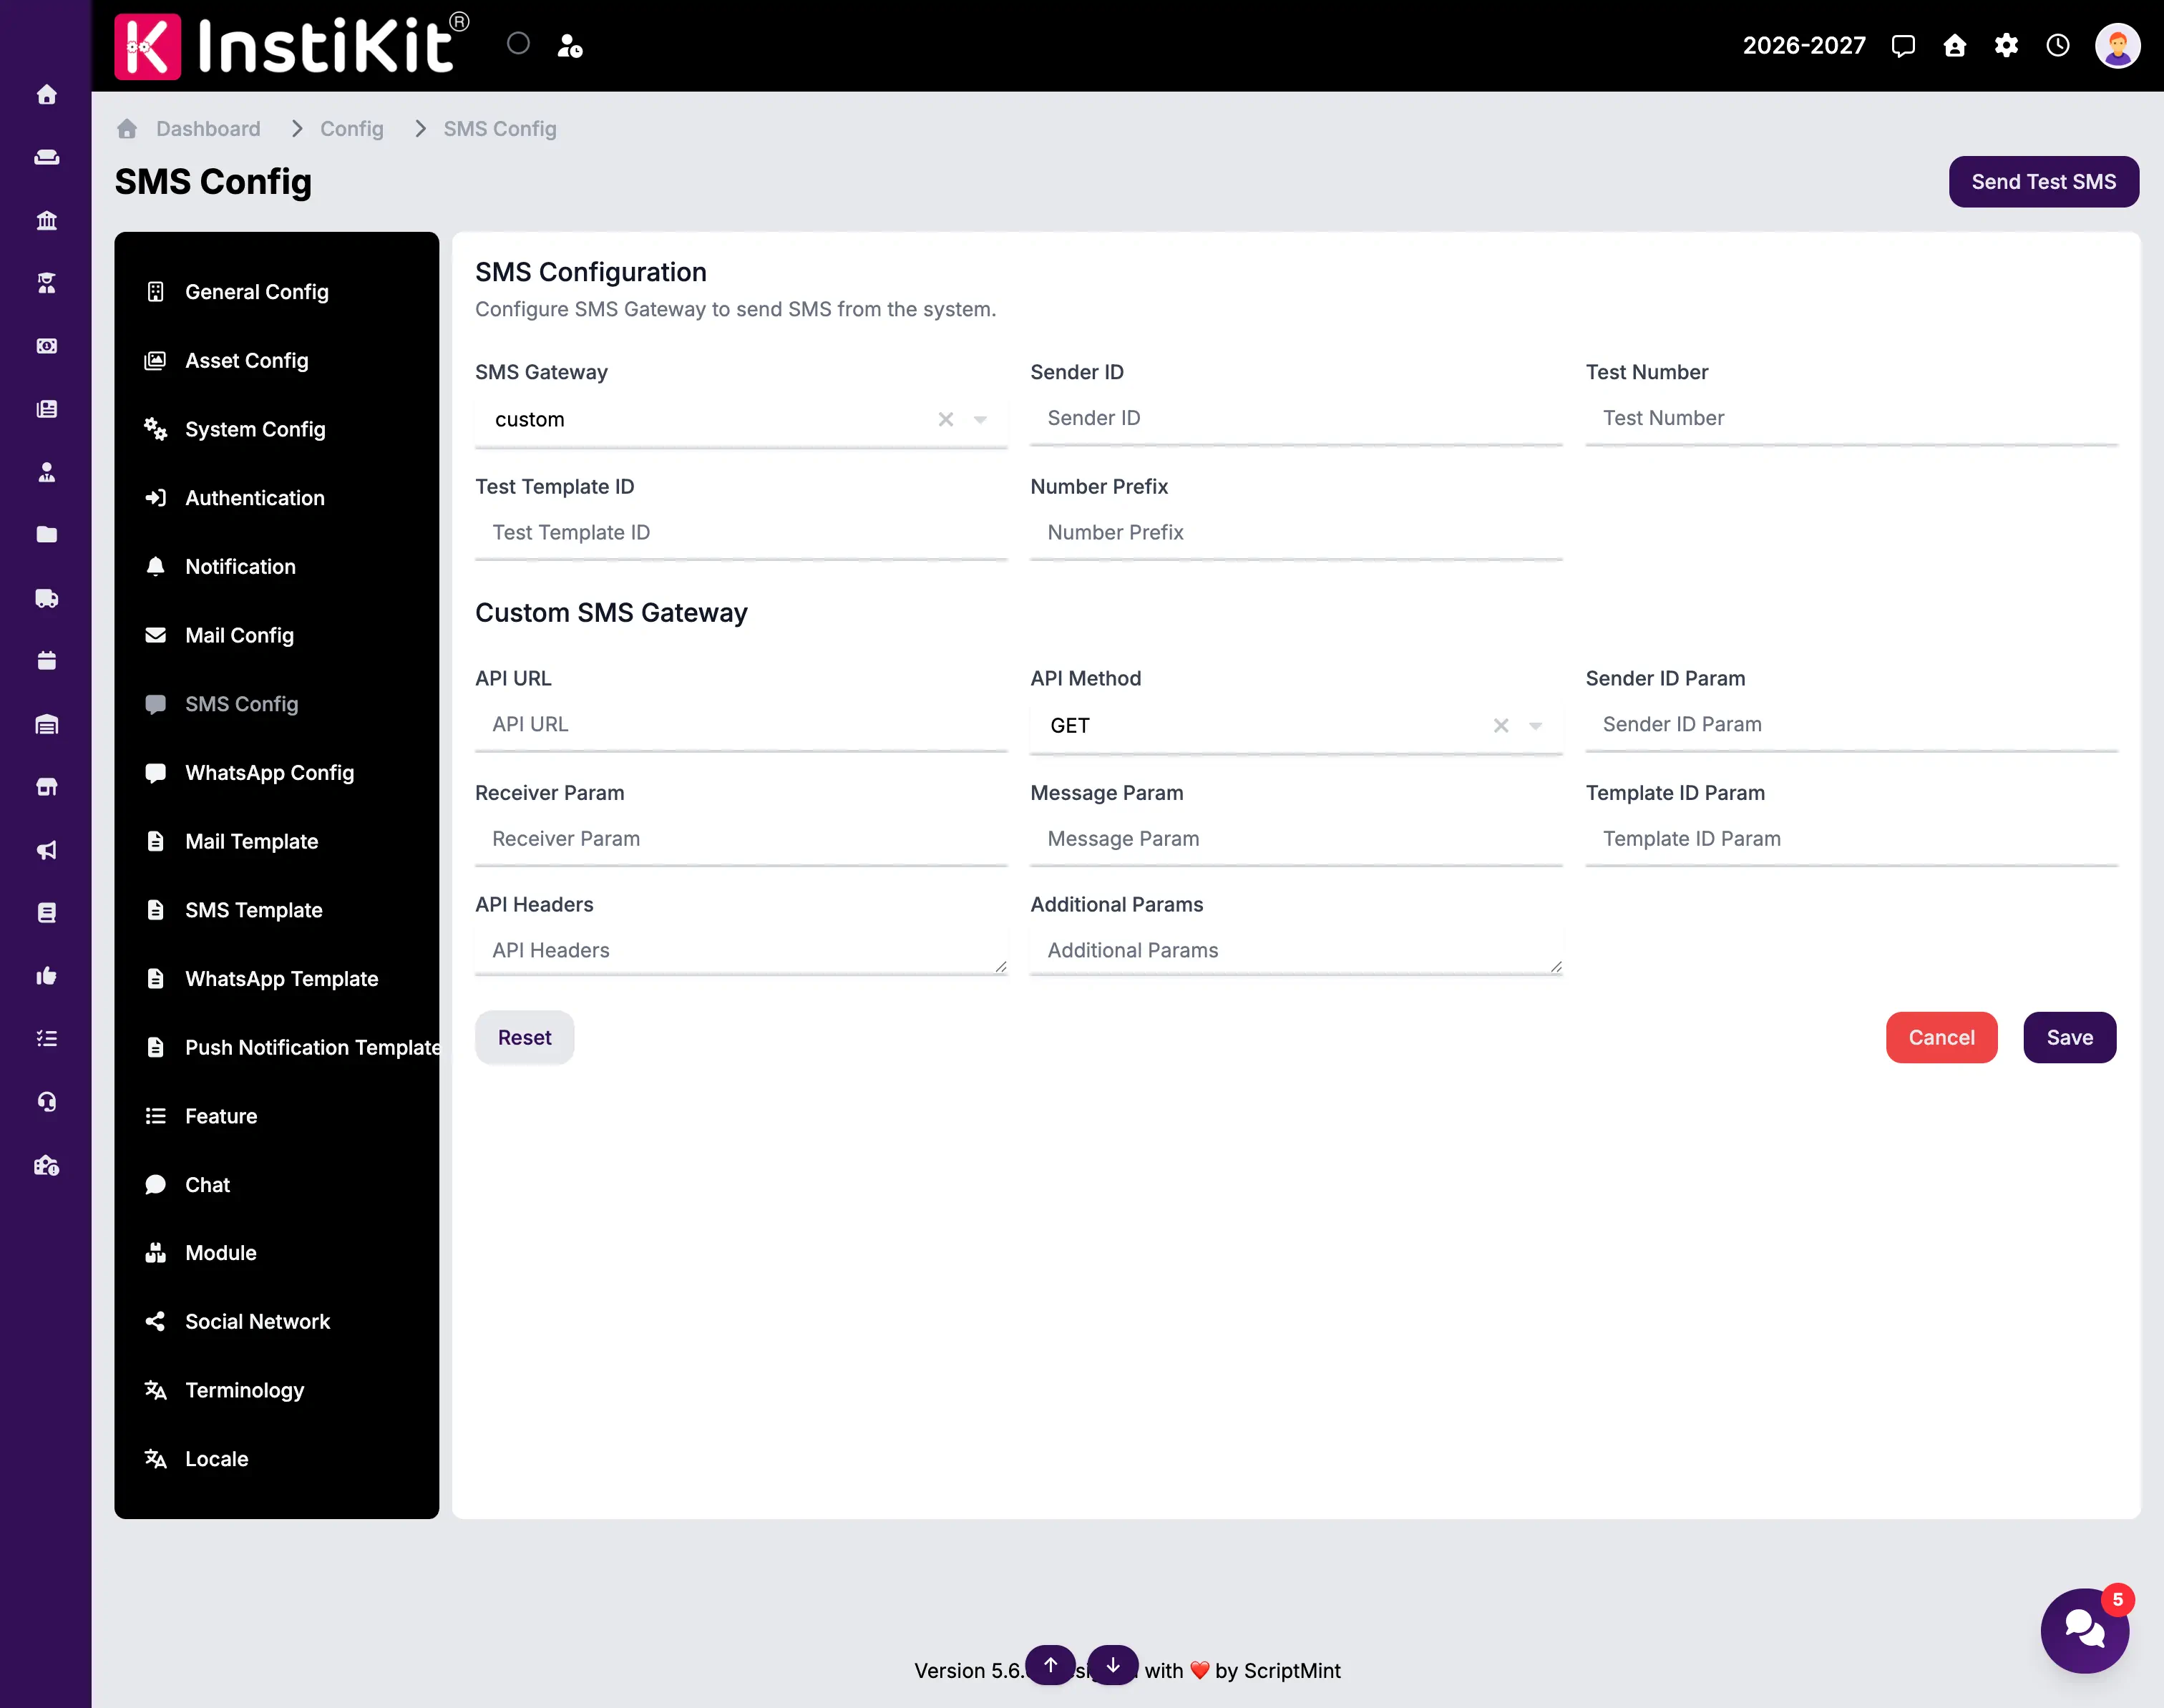The width and height of the screenshot is (2164, 1708).
Task: Focus the Sender ID input field
Action: tap(1296, 419)
